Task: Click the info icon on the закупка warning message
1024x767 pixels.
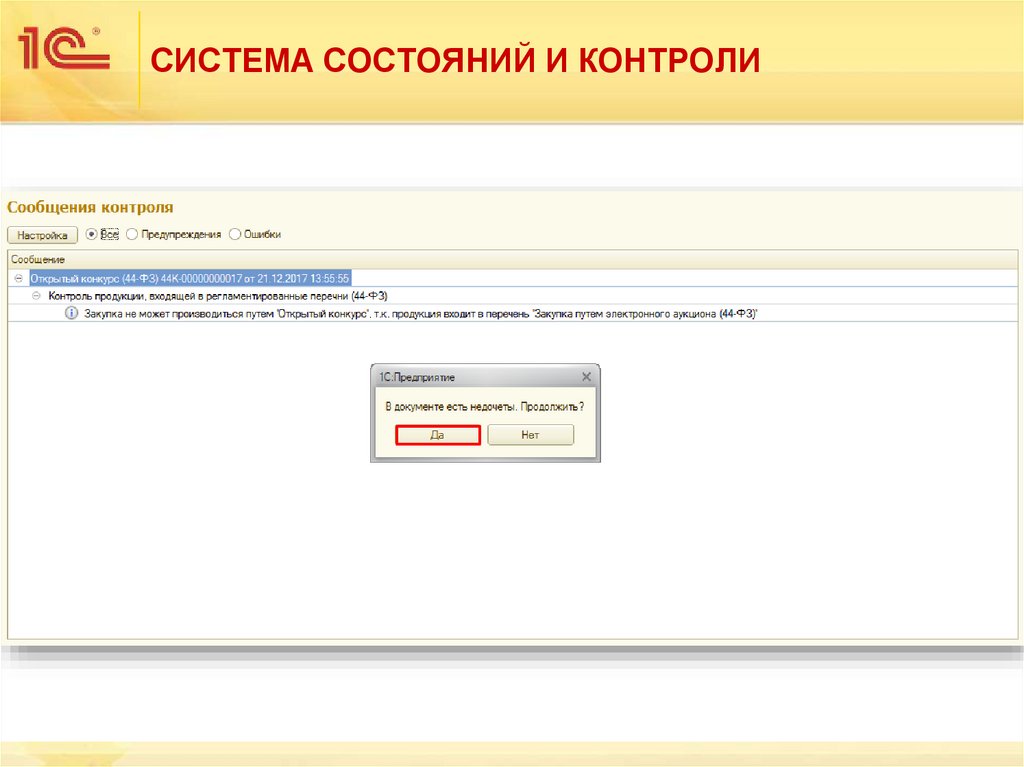Action: tap(70, 314)
